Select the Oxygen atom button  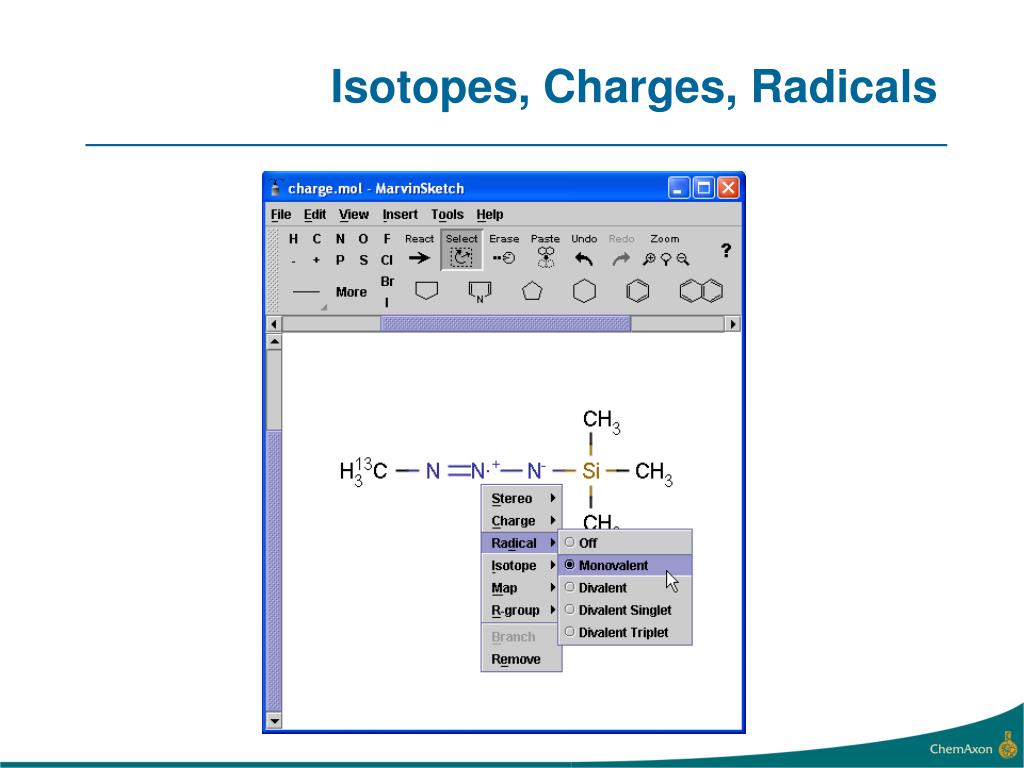click(x=363, y=239)
